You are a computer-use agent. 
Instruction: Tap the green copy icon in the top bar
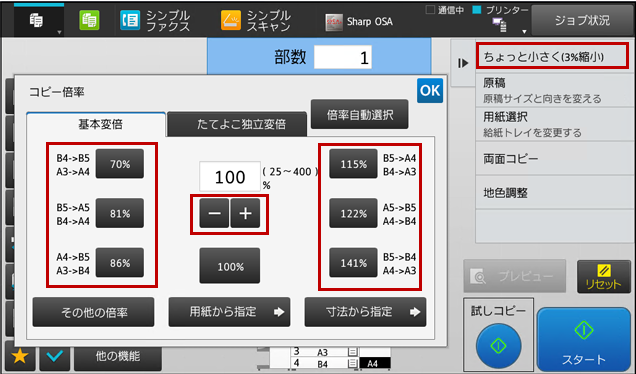[89, 20]
